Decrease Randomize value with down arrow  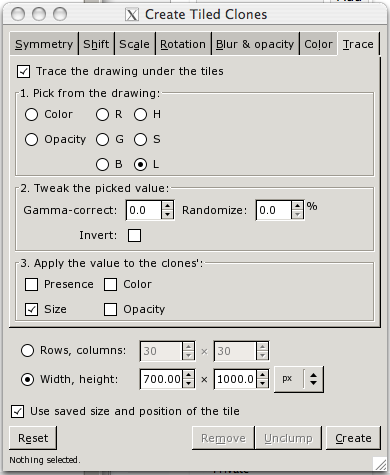[x=297, y=215]
